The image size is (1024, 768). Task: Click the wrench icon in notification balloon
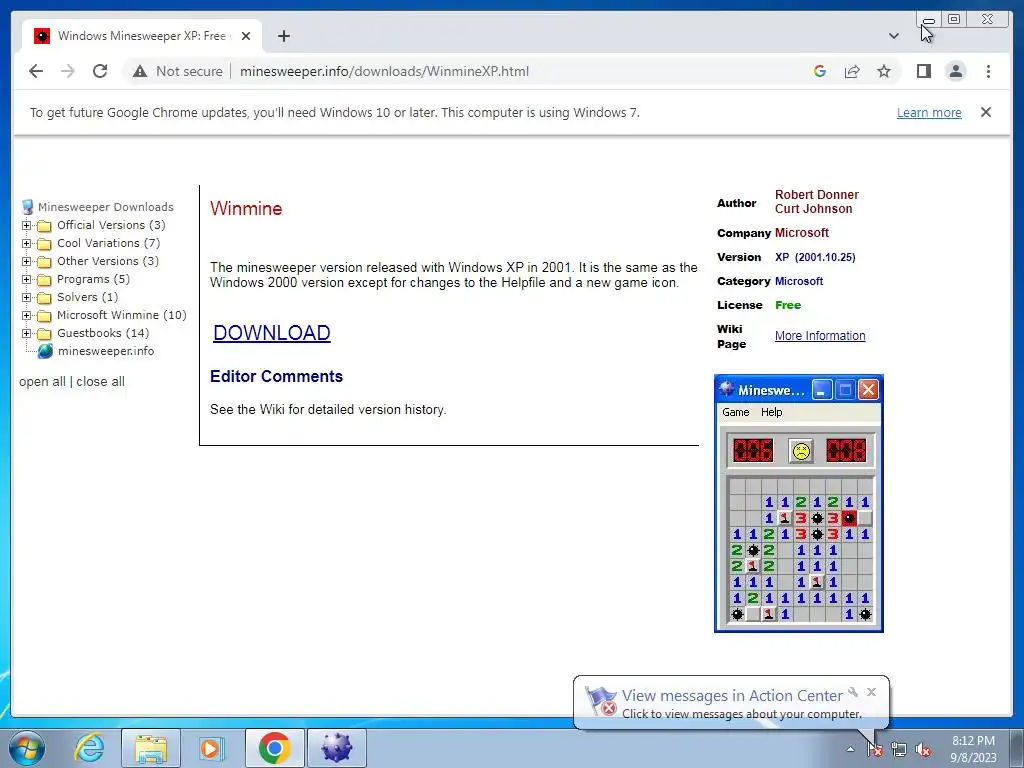(853, 692)
